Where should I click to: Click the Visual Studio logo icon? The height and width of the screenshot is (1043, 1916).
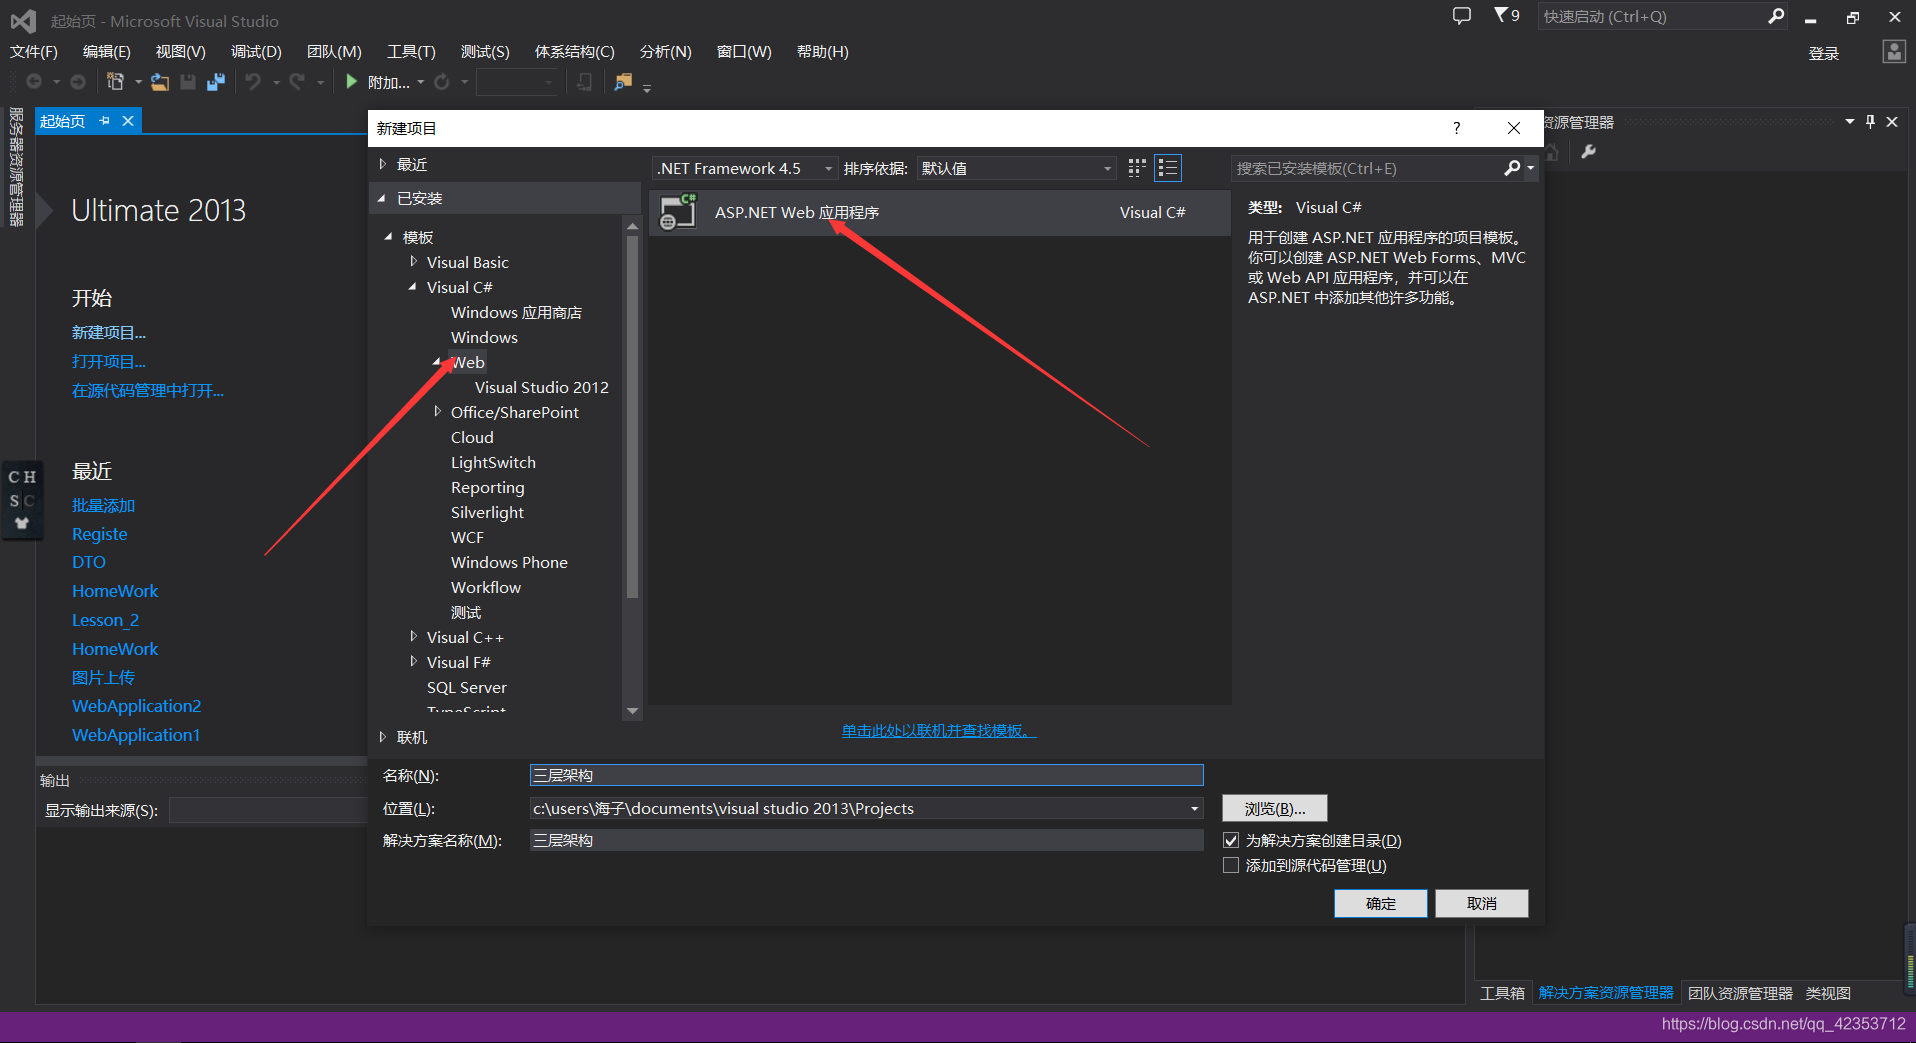[x=23, y=21]
